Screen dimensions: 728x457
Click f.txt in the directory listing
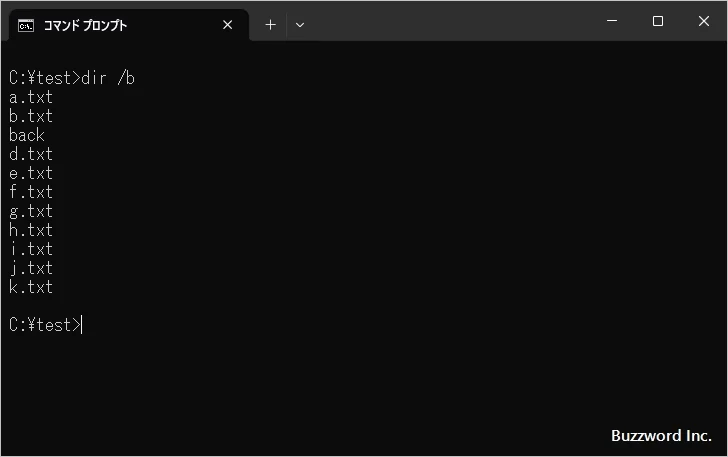(x=31, y=192)
